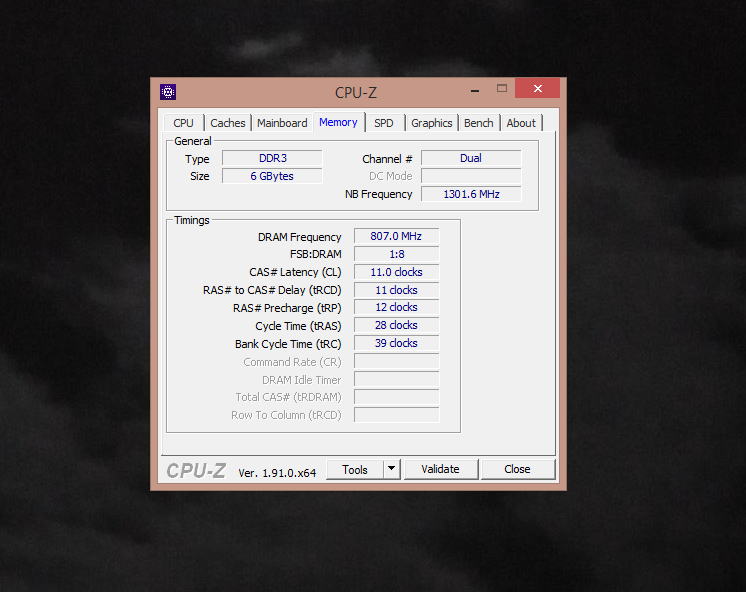This screenshot has height=592, width=746.
Task: Expand the Tools dropdown arrow
Action: point(391,469)
